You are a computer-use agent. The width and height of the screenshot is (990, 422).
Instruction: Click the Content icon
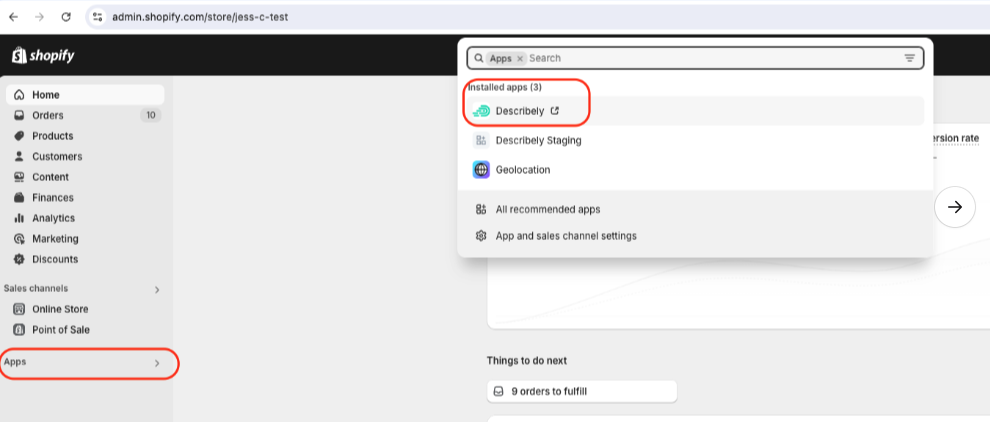point(19,177)
